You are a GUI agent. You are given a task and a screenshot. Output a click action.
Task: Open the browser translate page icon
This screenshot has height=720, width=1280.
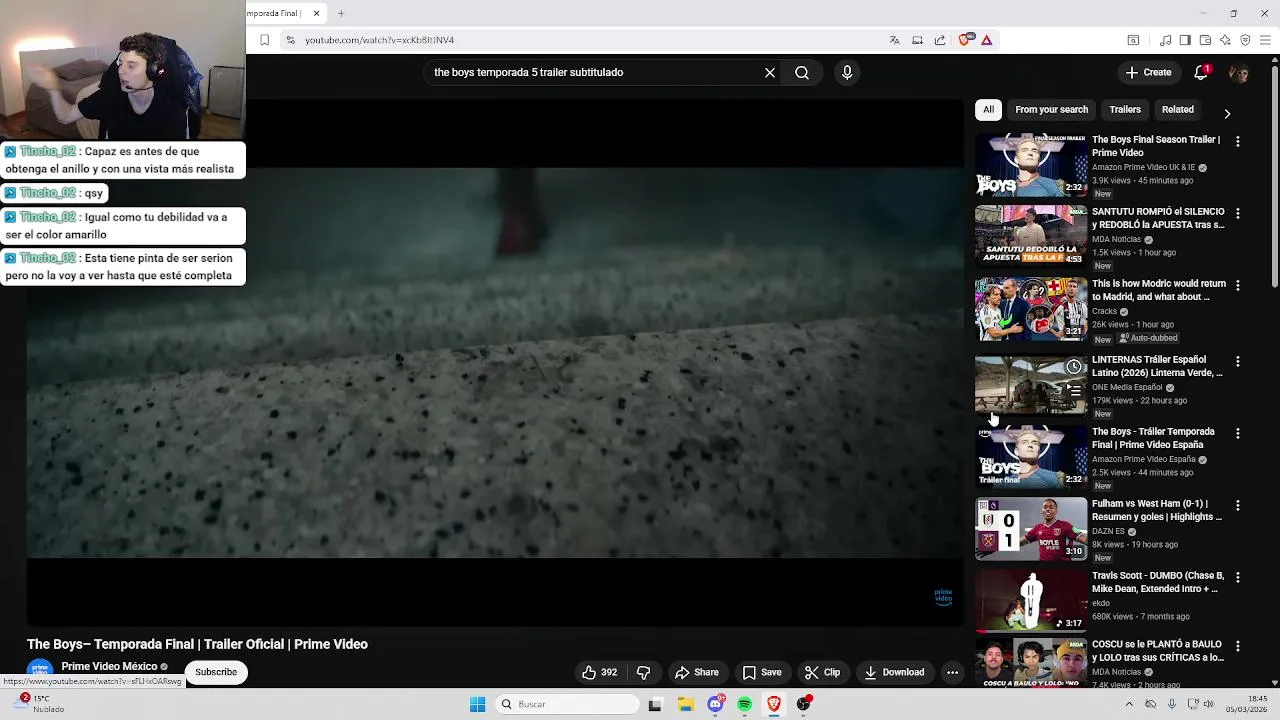894,40
